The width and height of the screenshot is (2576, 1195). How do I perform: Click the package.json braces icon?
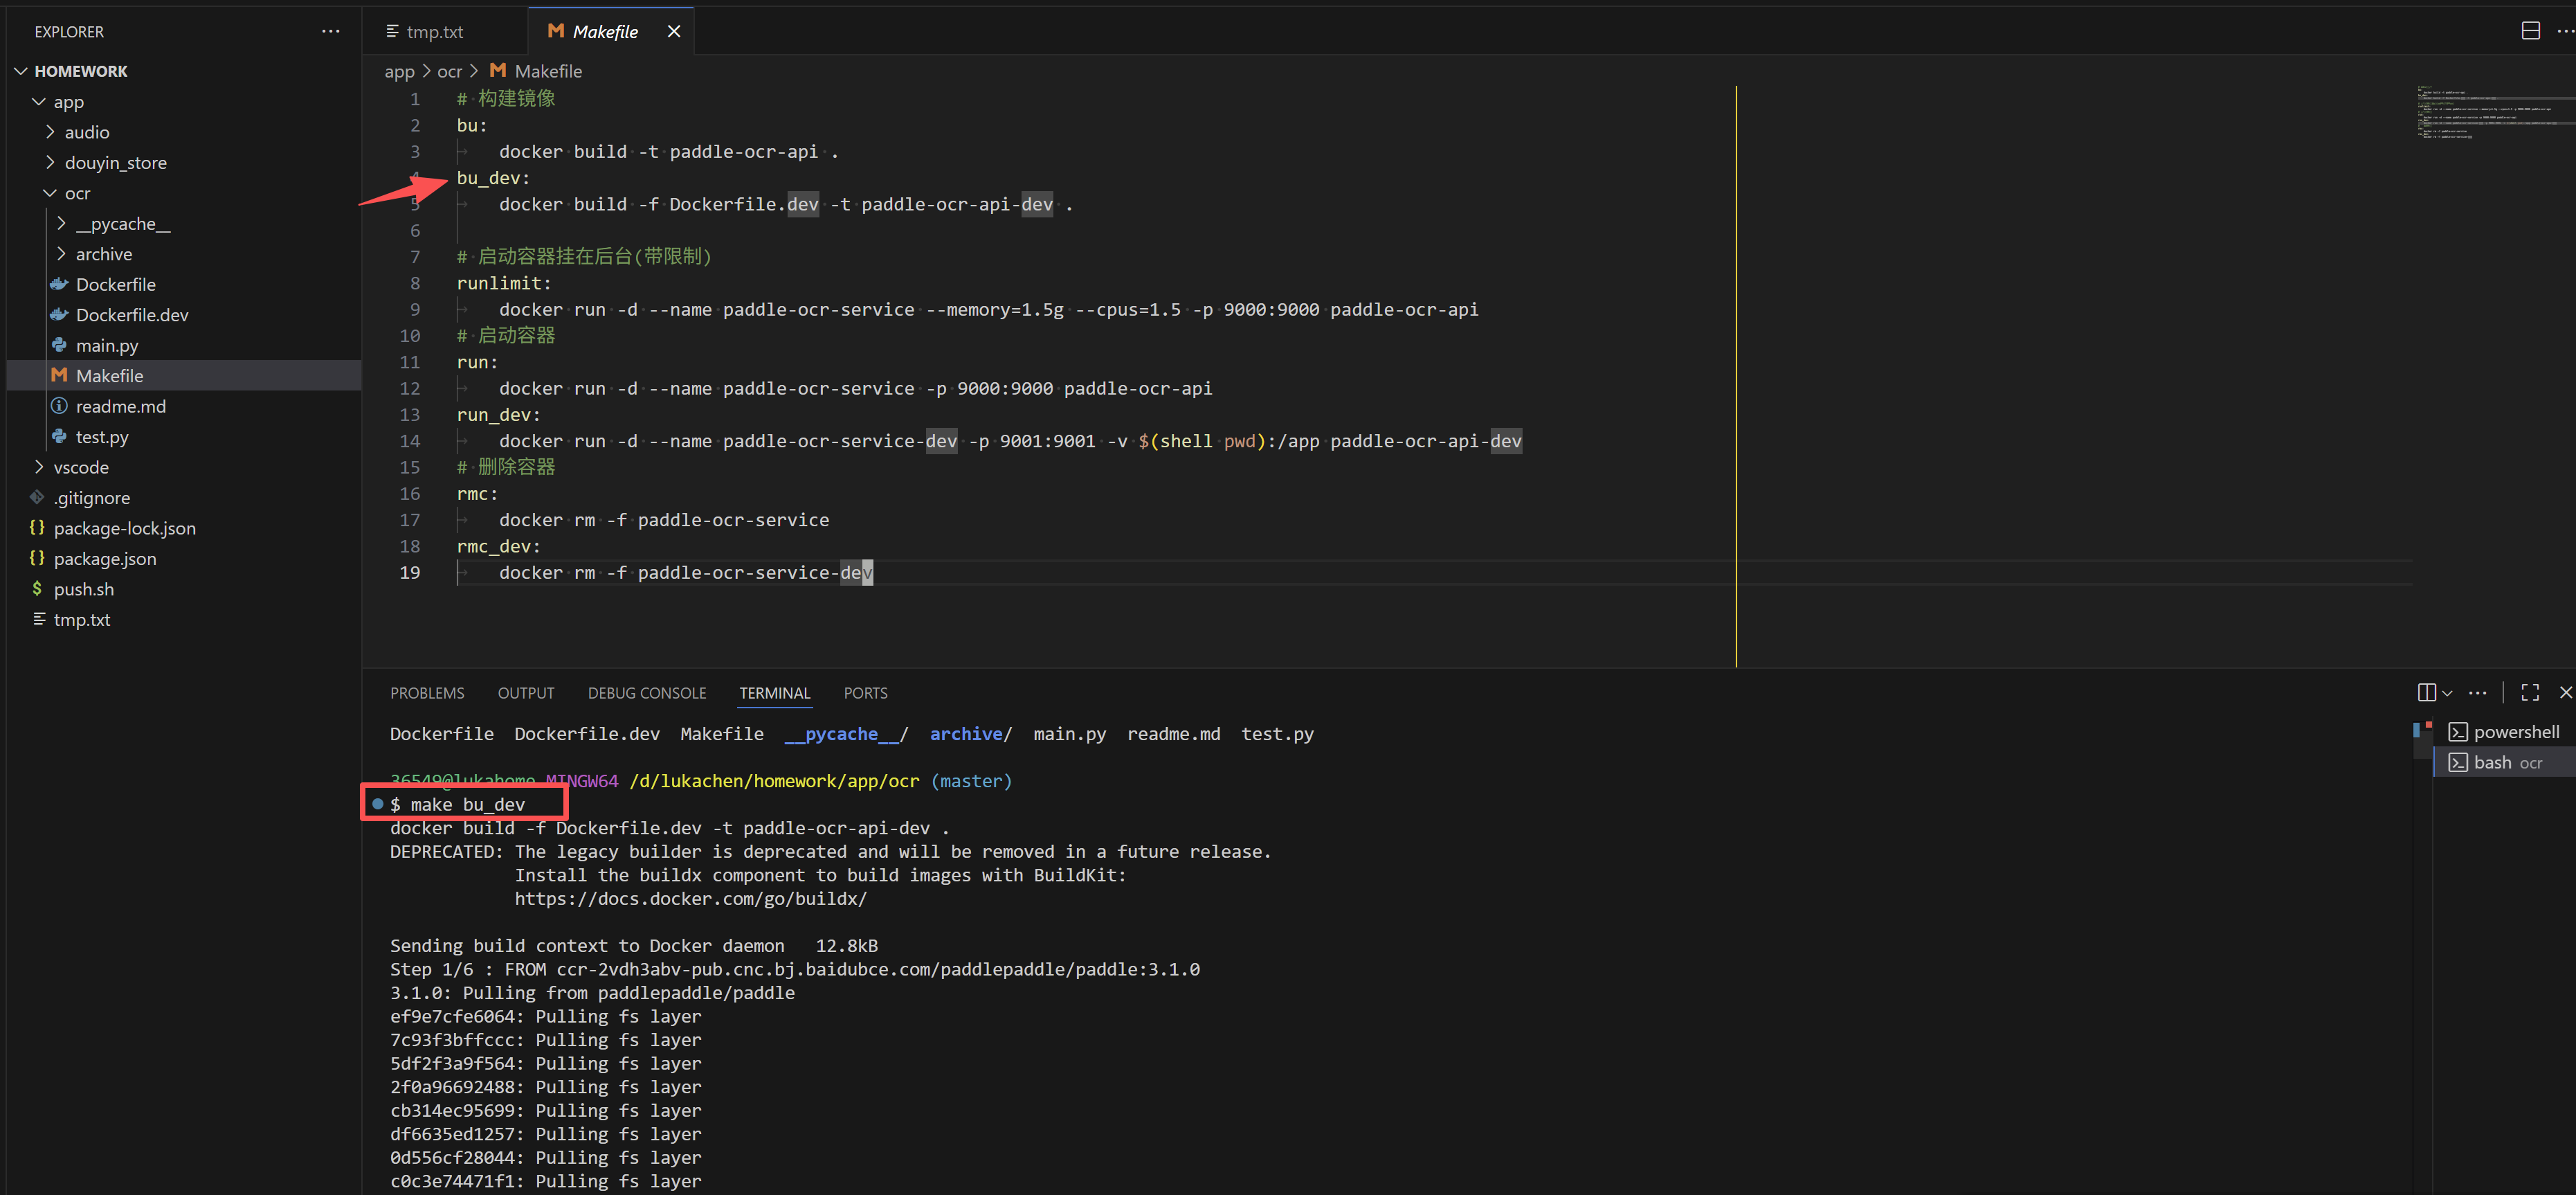point(37,558)
